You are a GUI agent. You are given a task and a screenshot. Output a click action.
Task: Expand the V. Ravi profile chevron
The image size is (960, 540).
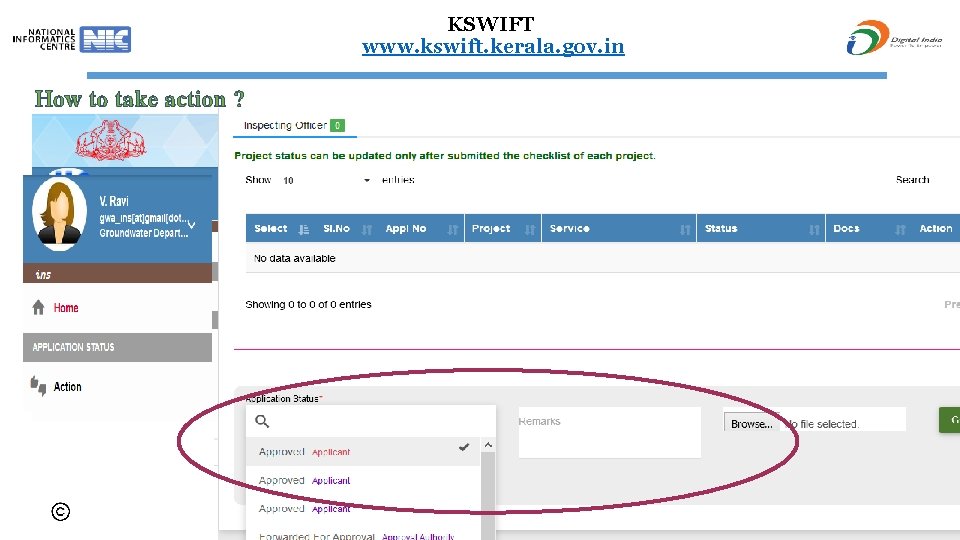click(192, 225)
